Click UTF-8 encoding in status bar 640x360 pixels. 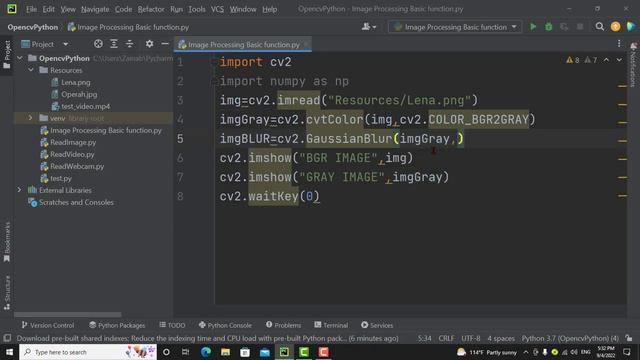pyautogui.click(x=471, y=338)
